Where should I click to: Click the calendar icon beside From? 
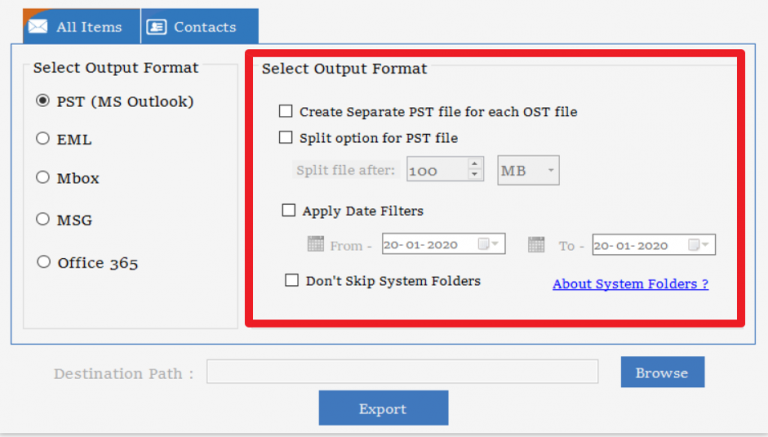[x=315, y=243]
